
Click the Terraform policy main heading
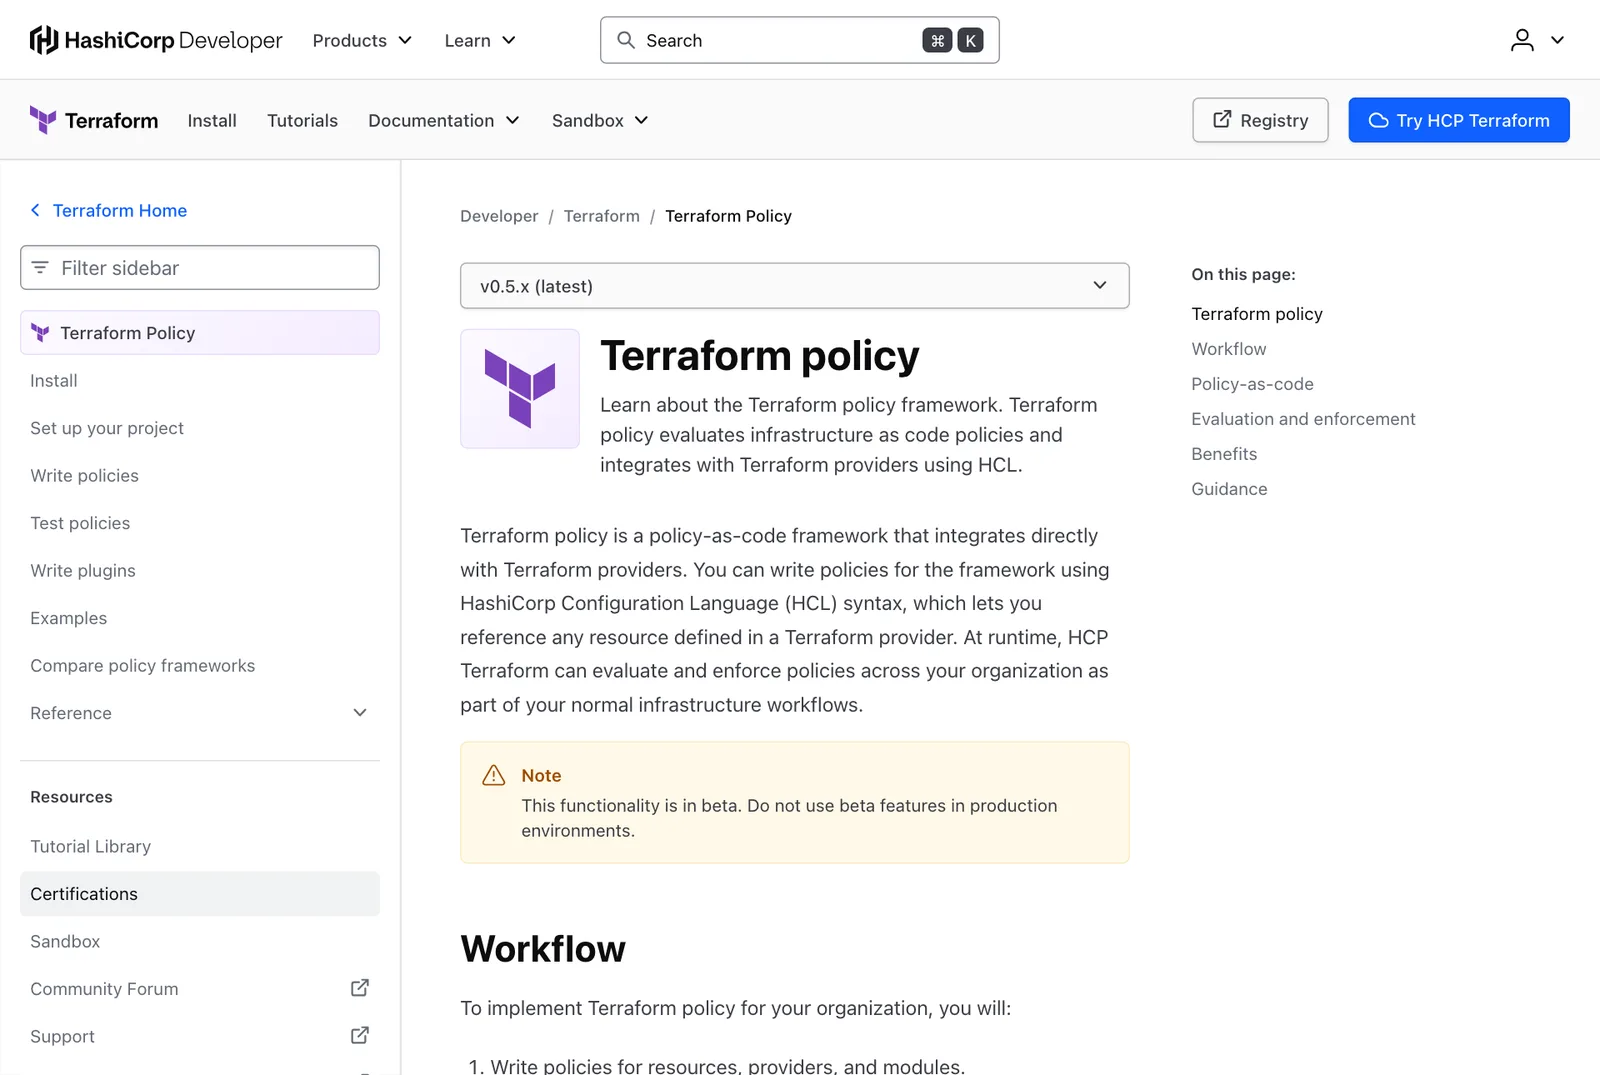click(760, 356)
